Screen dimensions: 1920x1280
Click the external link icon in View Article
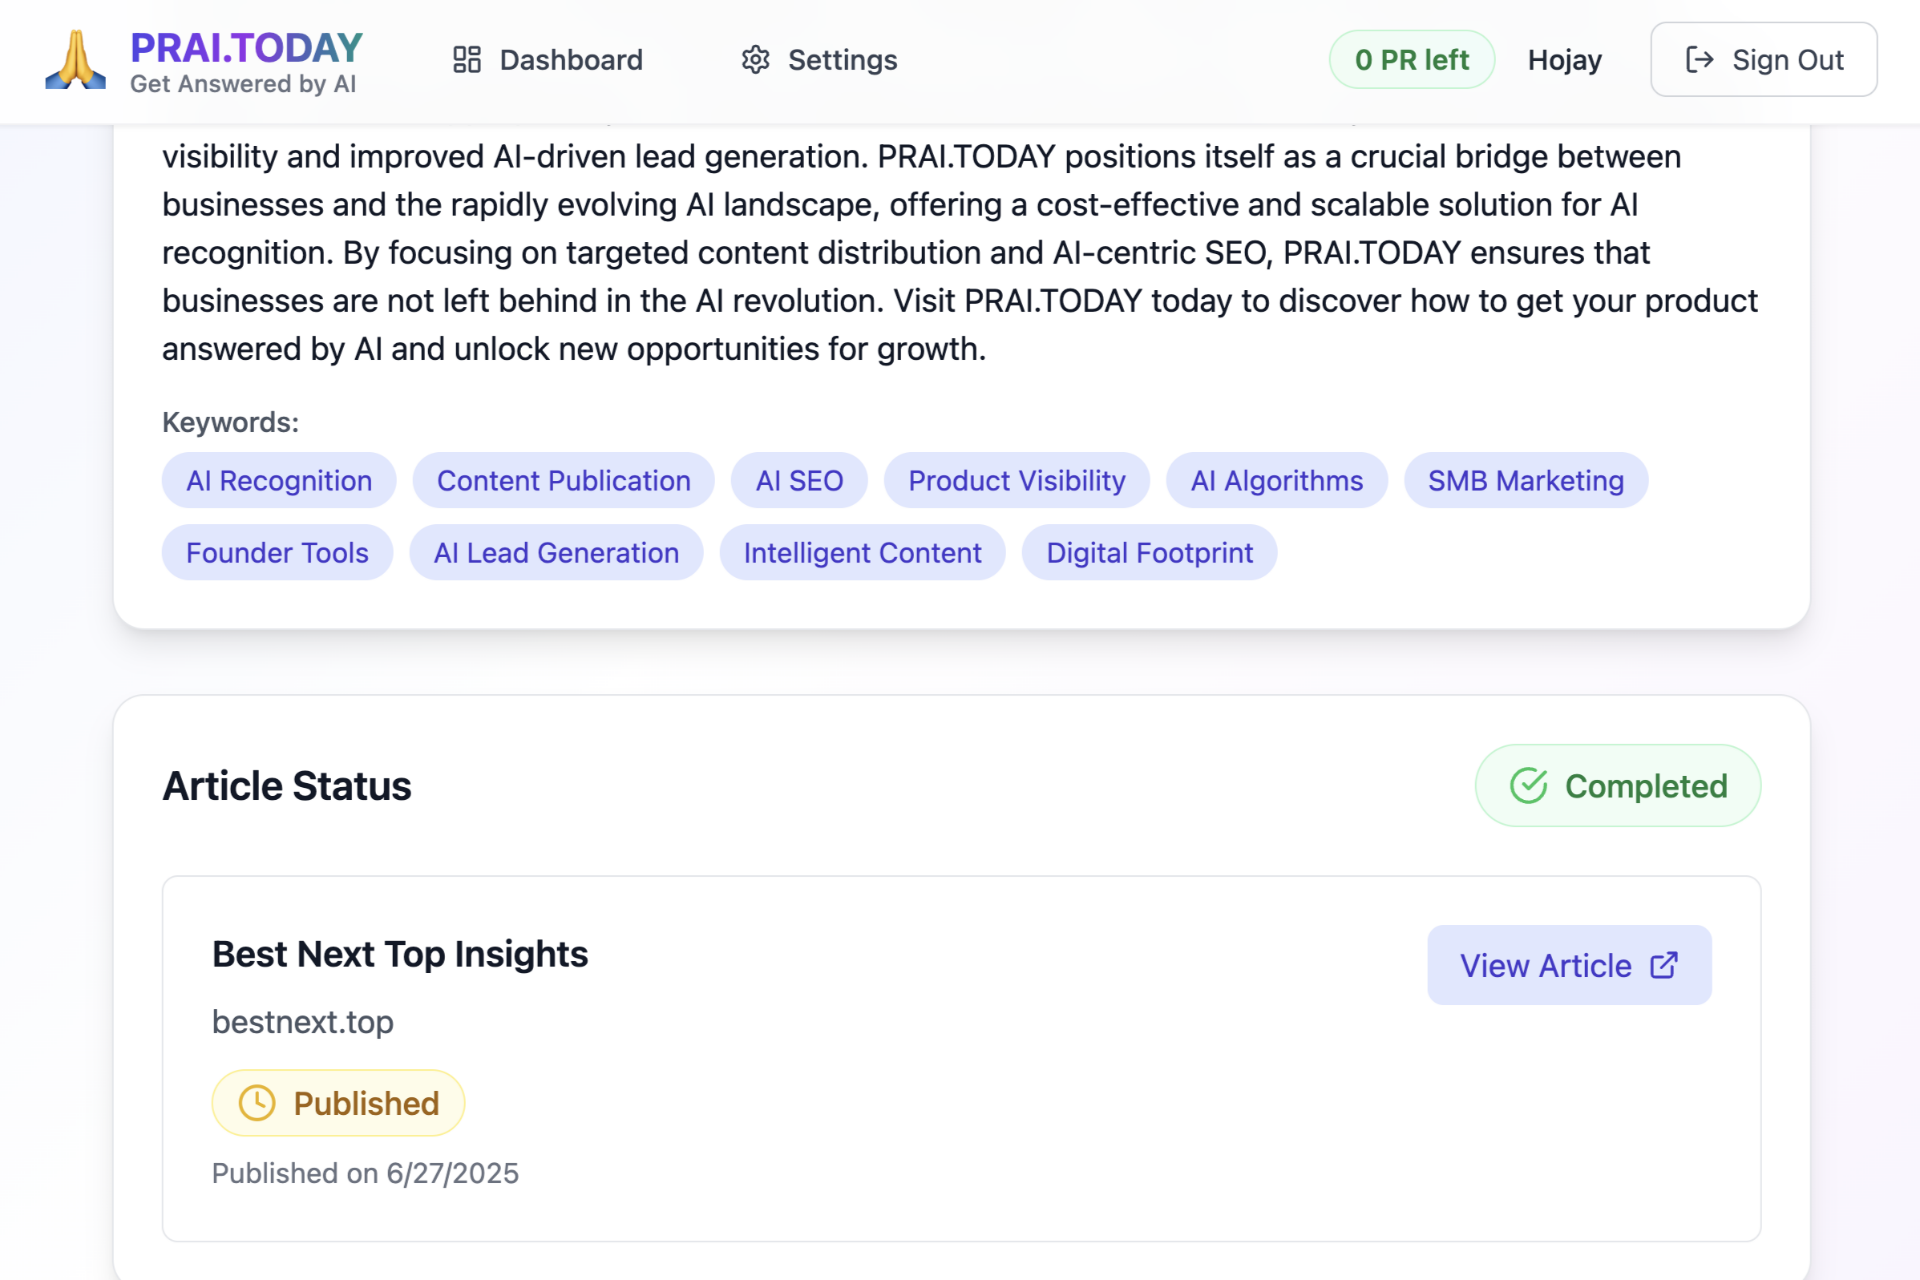1664,965
